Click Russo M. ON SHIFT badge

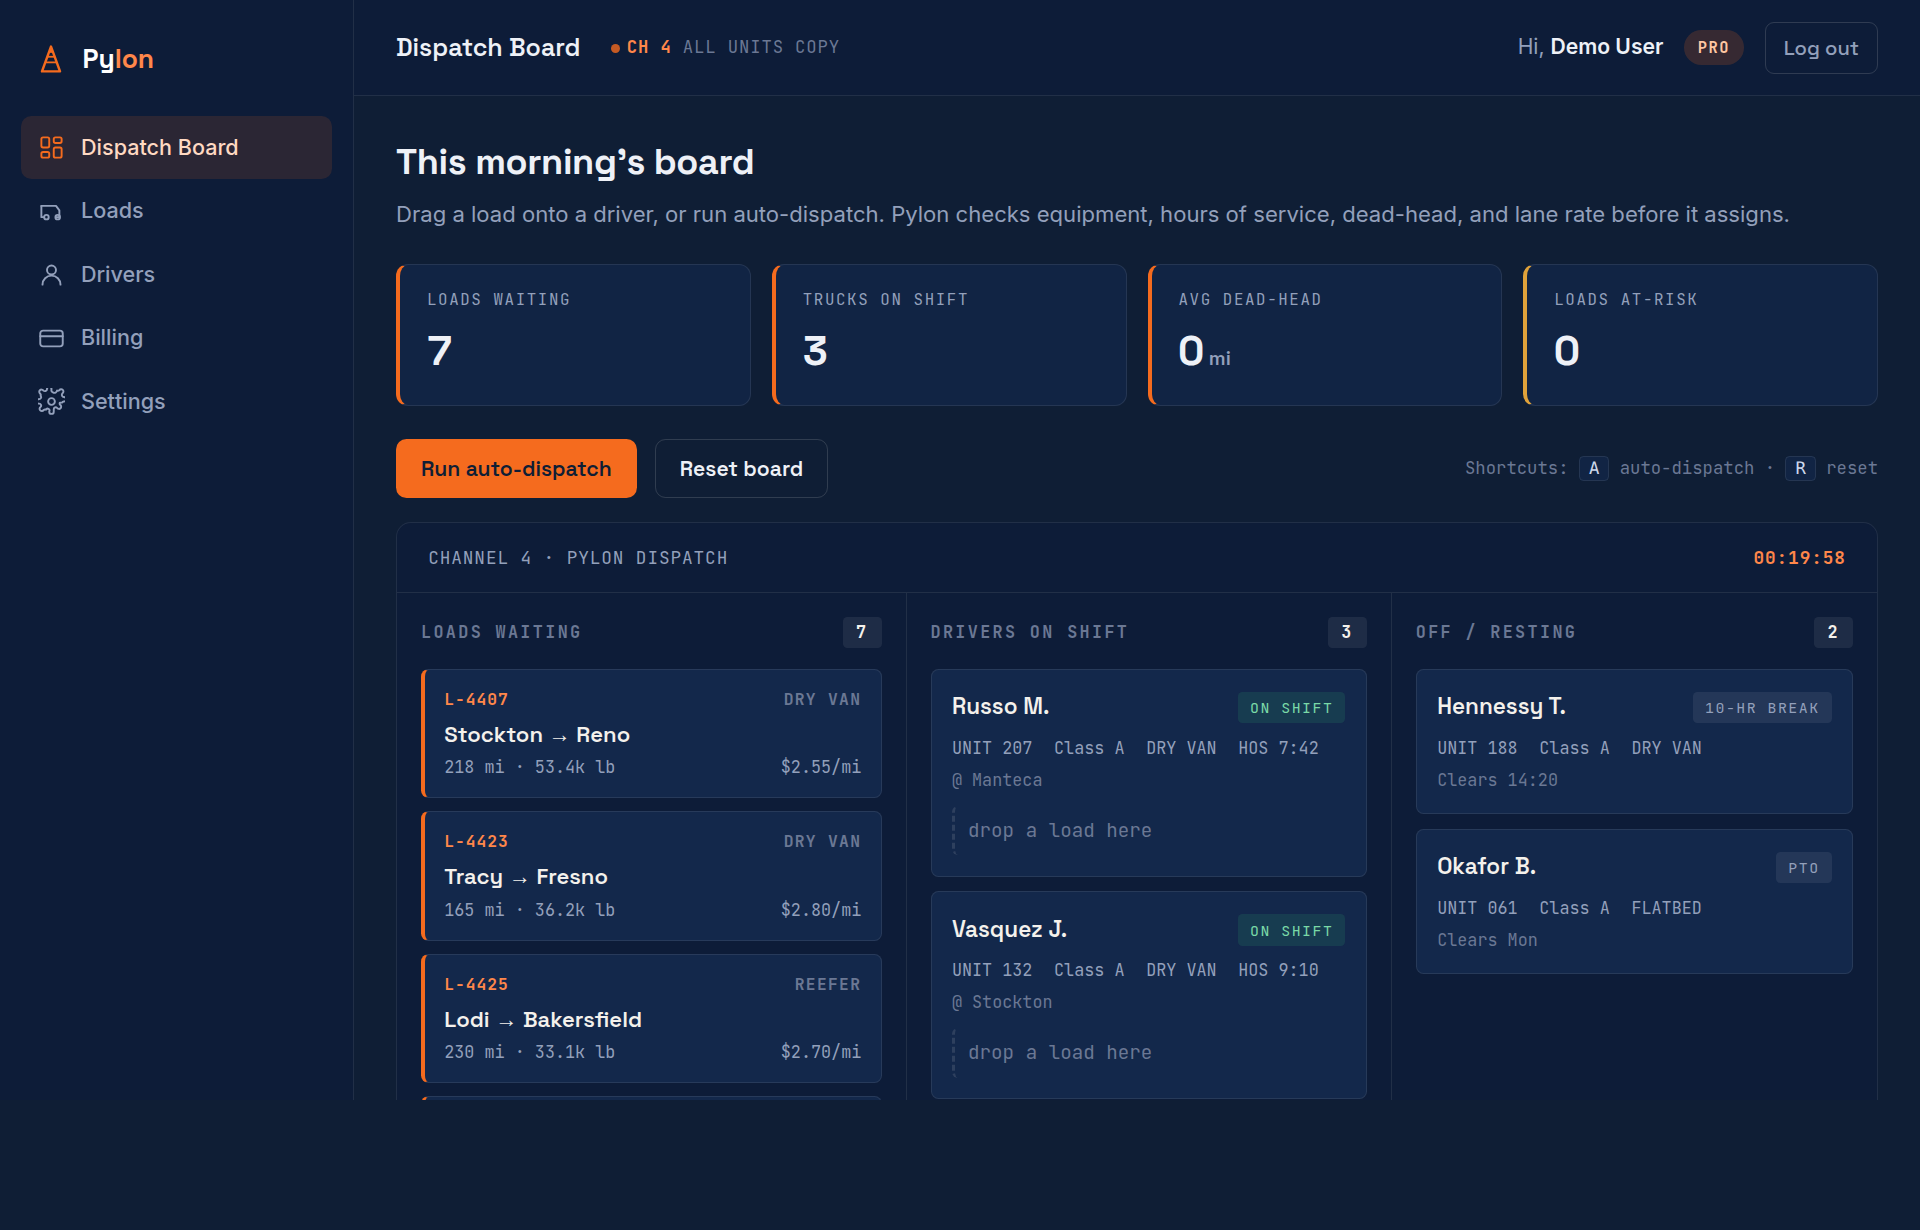(x=1291, y=708)
